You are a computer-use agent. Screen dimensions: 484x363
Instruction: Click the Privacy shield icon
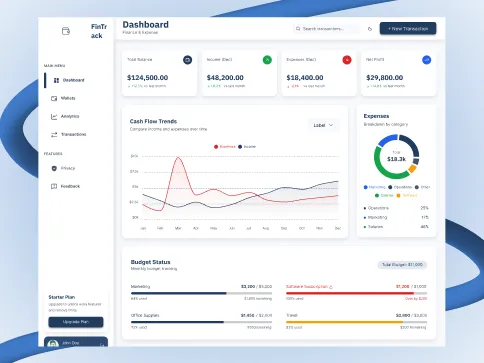(x=54, y=168)
